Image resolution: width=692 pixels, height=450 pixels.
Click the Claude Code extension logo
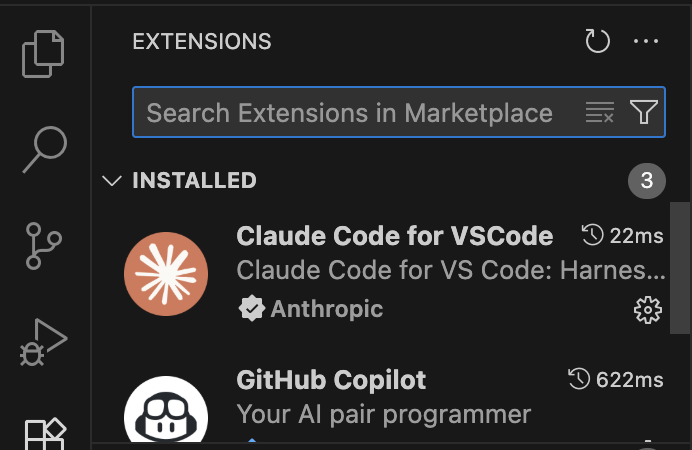click(x=166, y=273)
